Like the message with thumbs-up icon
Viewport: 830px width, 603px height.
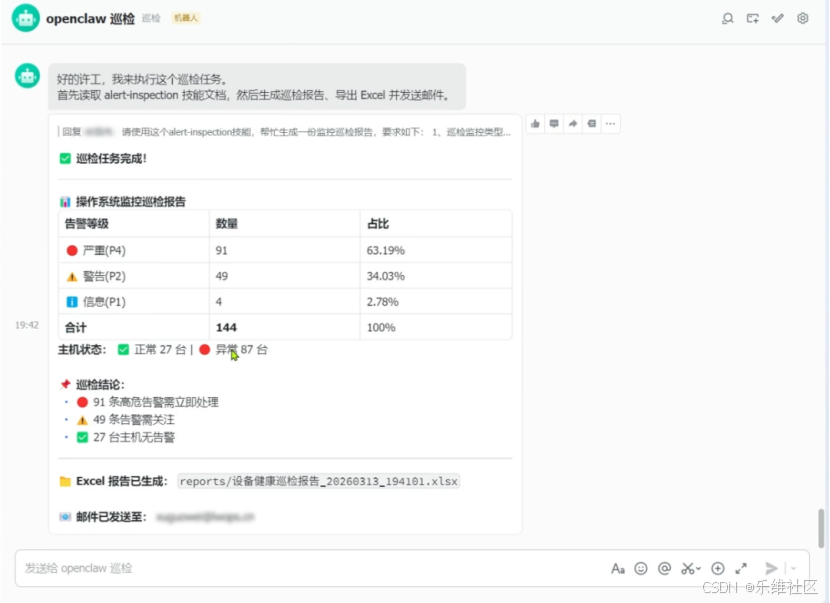(x=536, y=124)
